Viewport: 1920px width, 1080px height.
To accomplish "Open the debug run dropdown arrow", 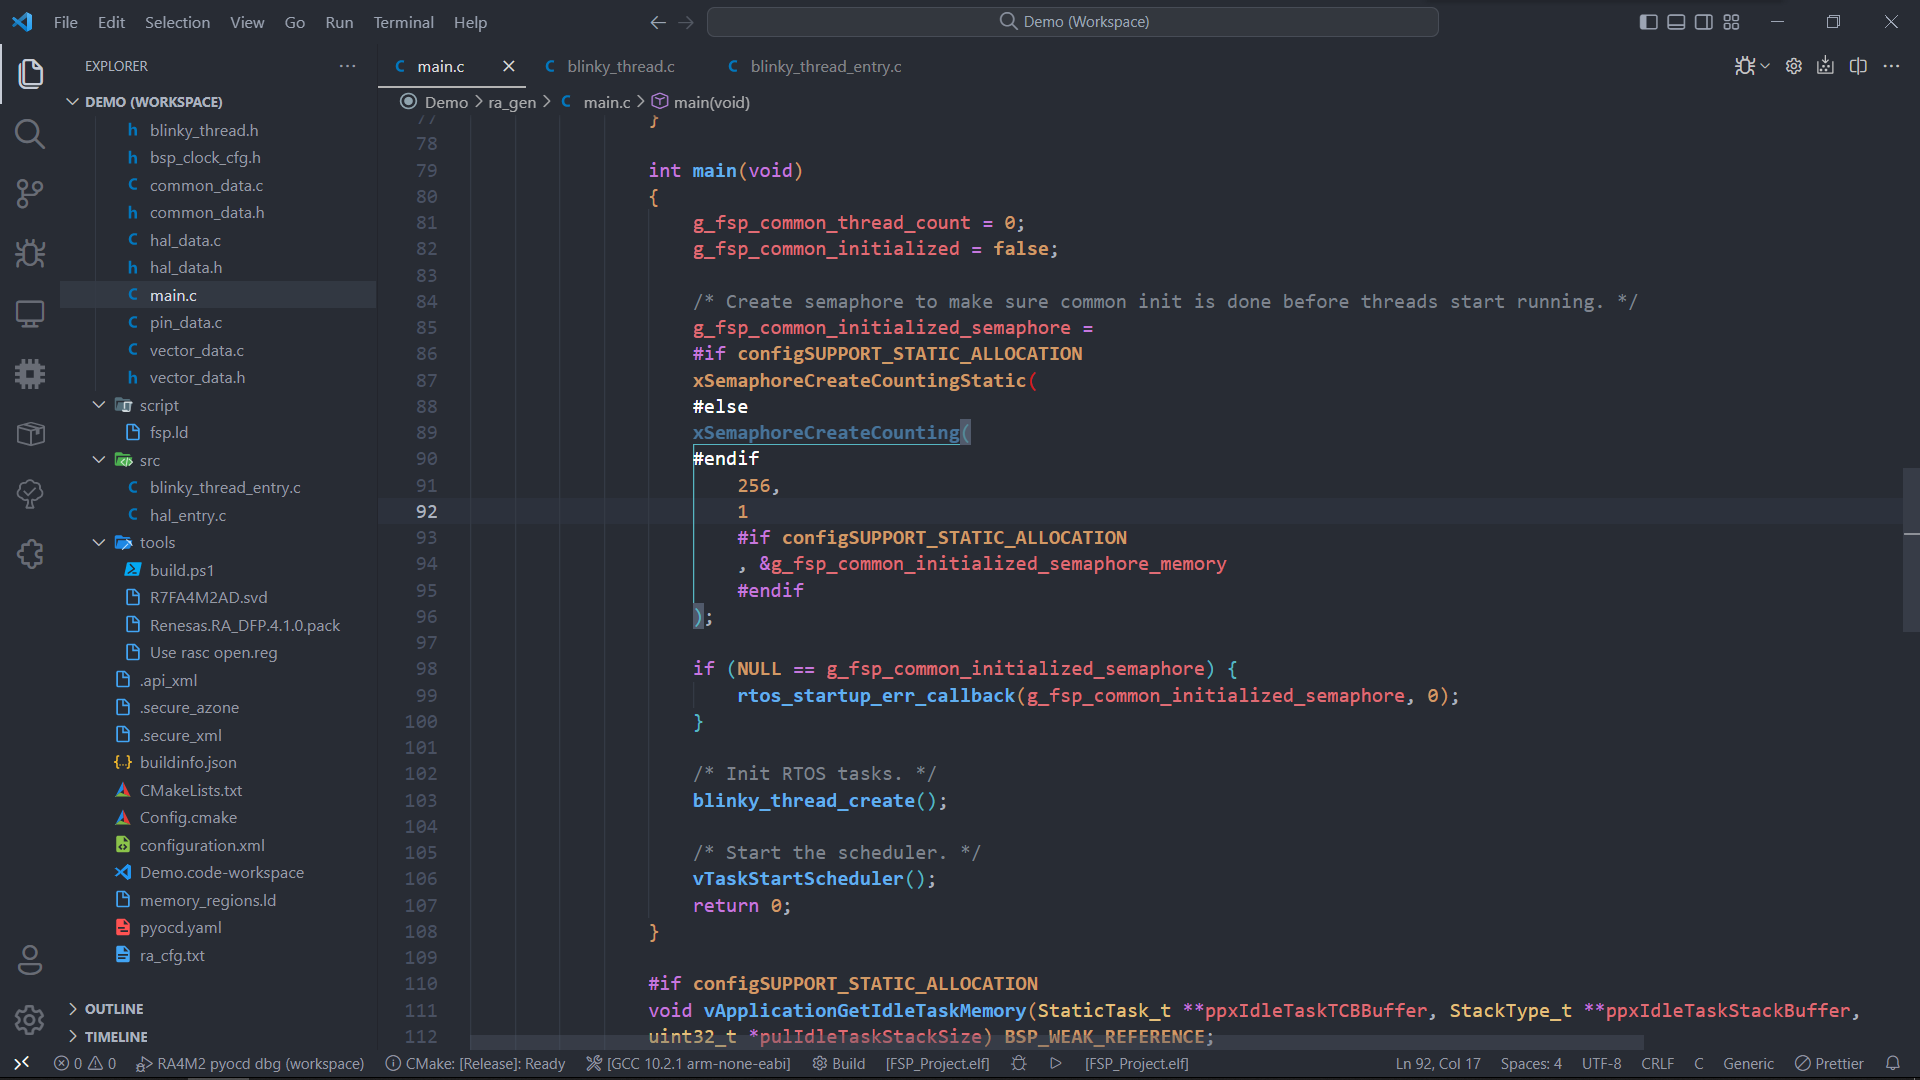I will pos(1765,66).
